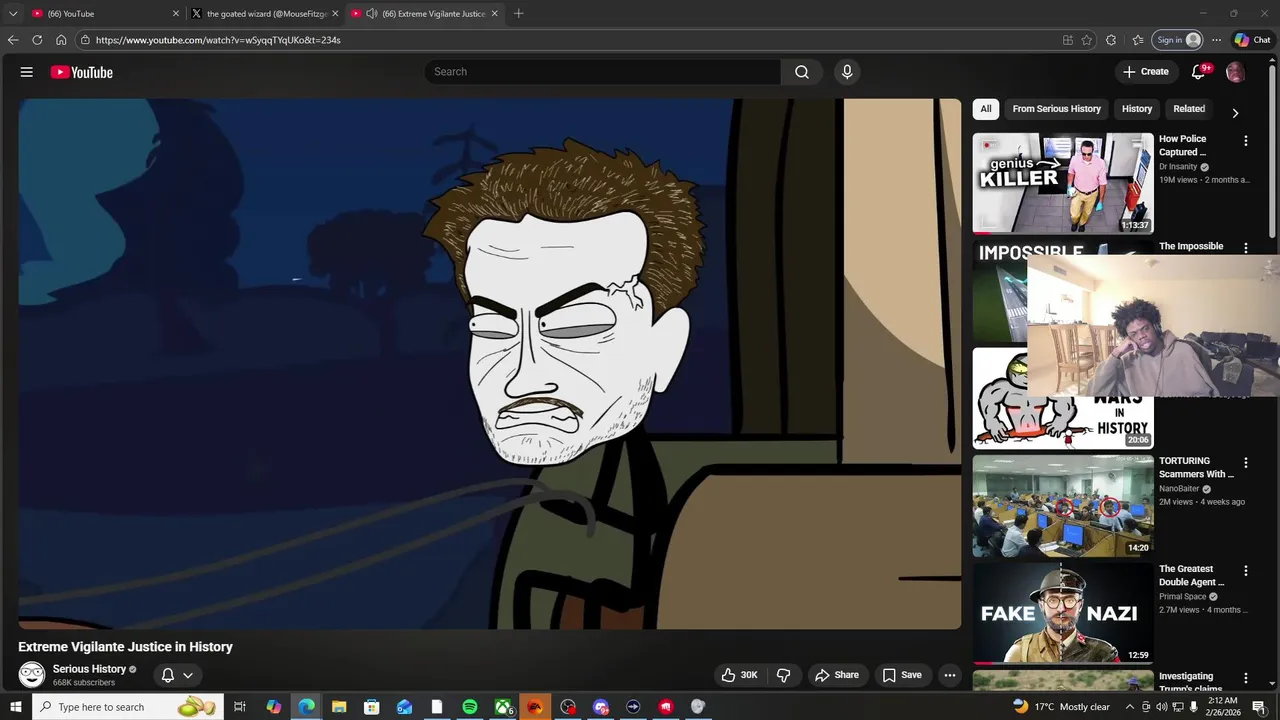The height and width of the screenshot is (720, 1280).
Task: Open browser extensions puzzle icon
Action: point(1111,40)
